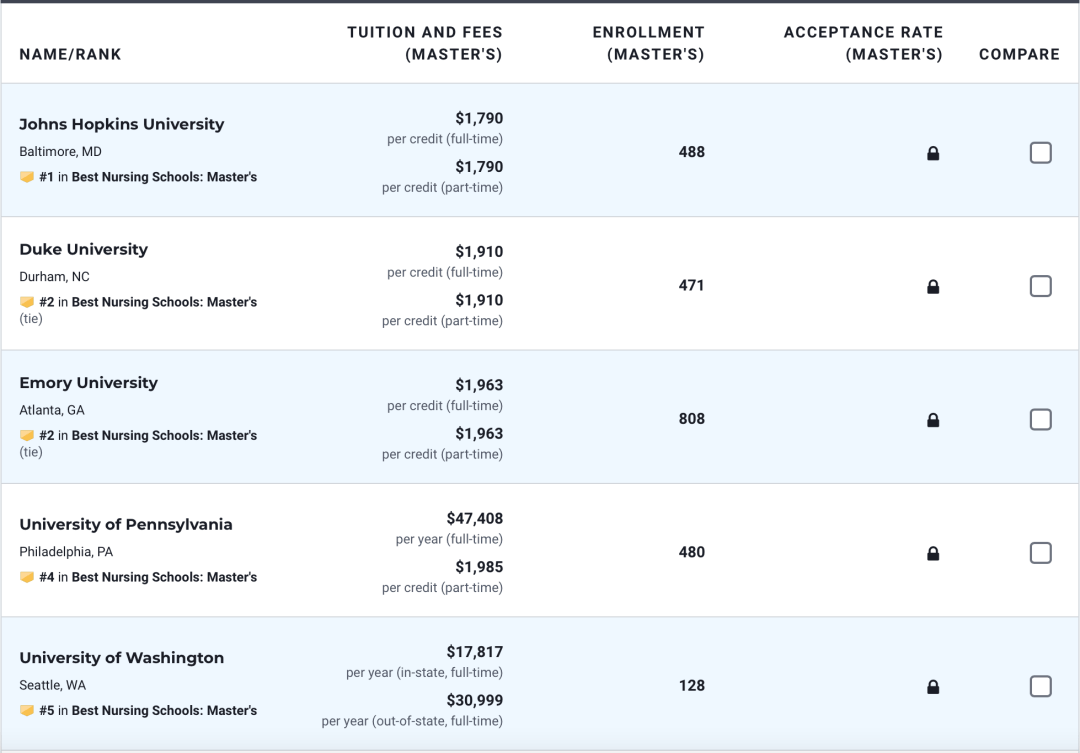Click the ranking badge icon beside Emory's #2 ranking
Screen dimensions: 1080x753
pos(27,435)
